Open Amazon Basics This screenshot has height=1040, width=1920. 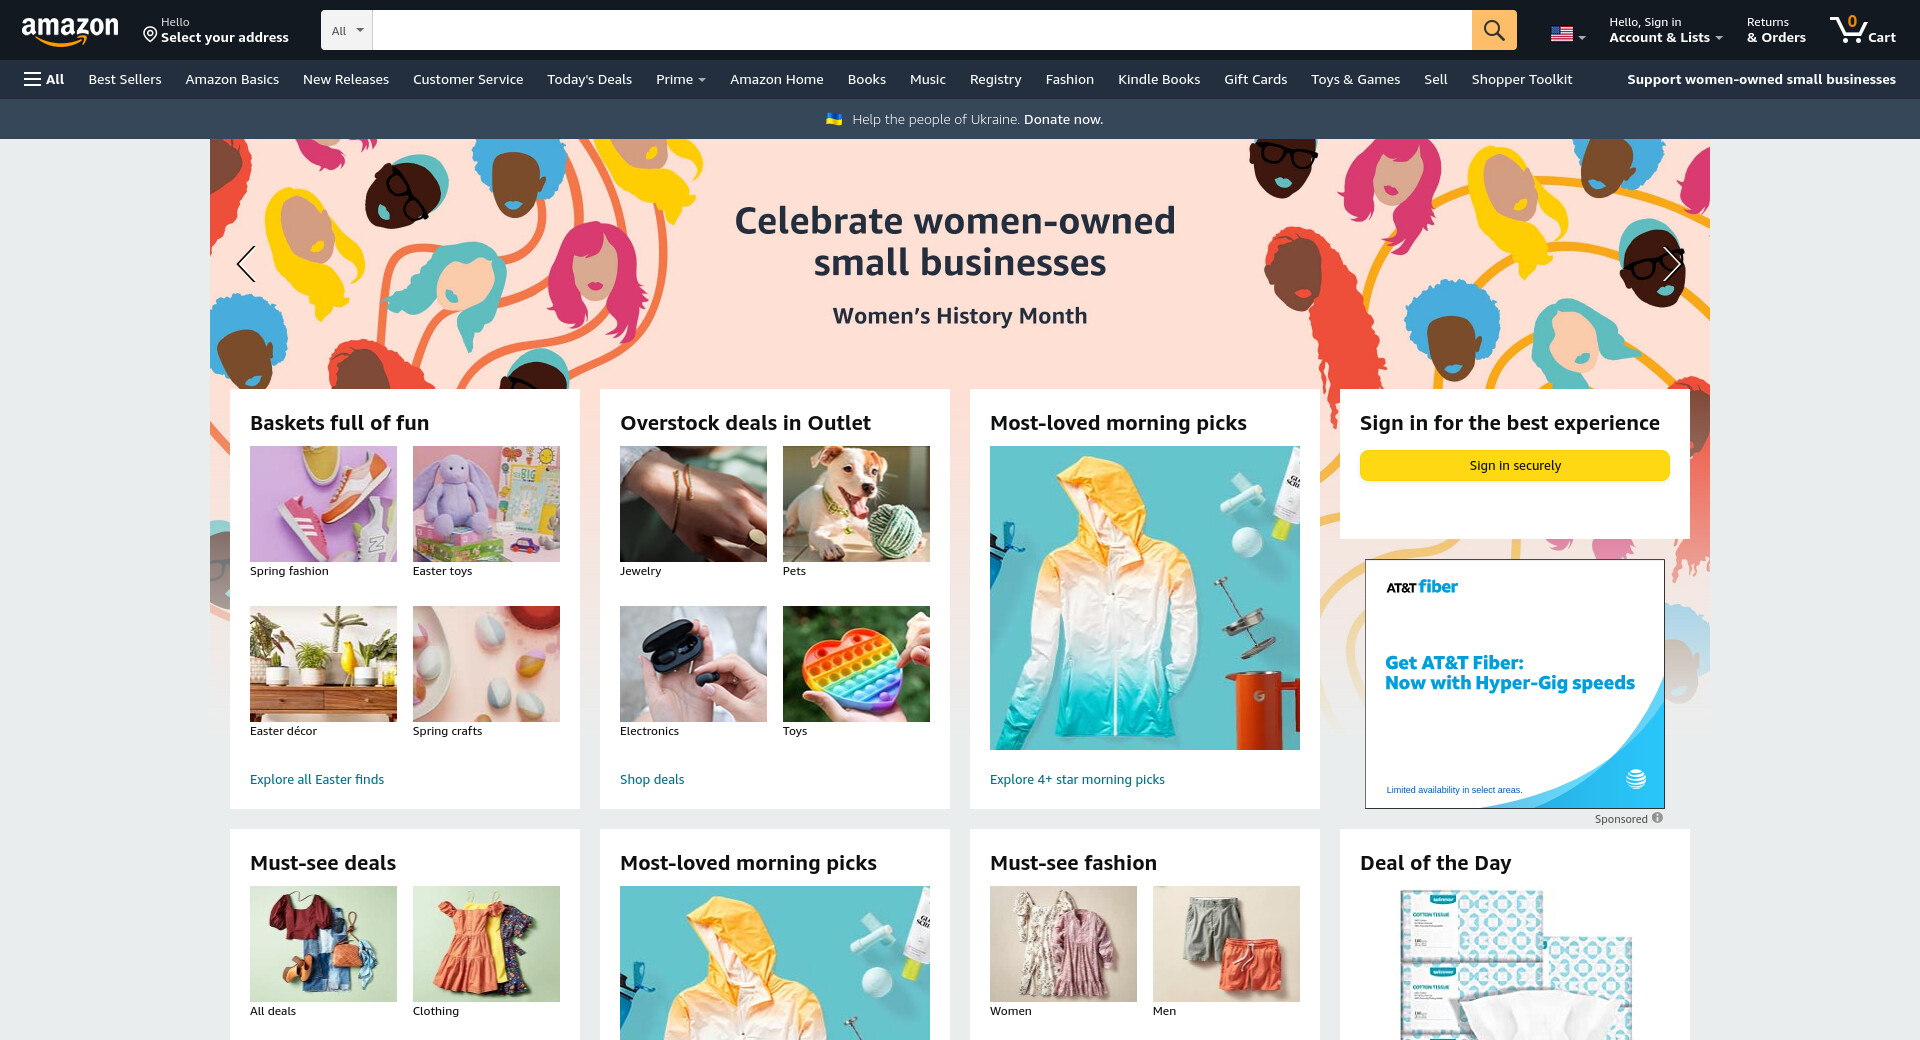(x=232, y=79)
